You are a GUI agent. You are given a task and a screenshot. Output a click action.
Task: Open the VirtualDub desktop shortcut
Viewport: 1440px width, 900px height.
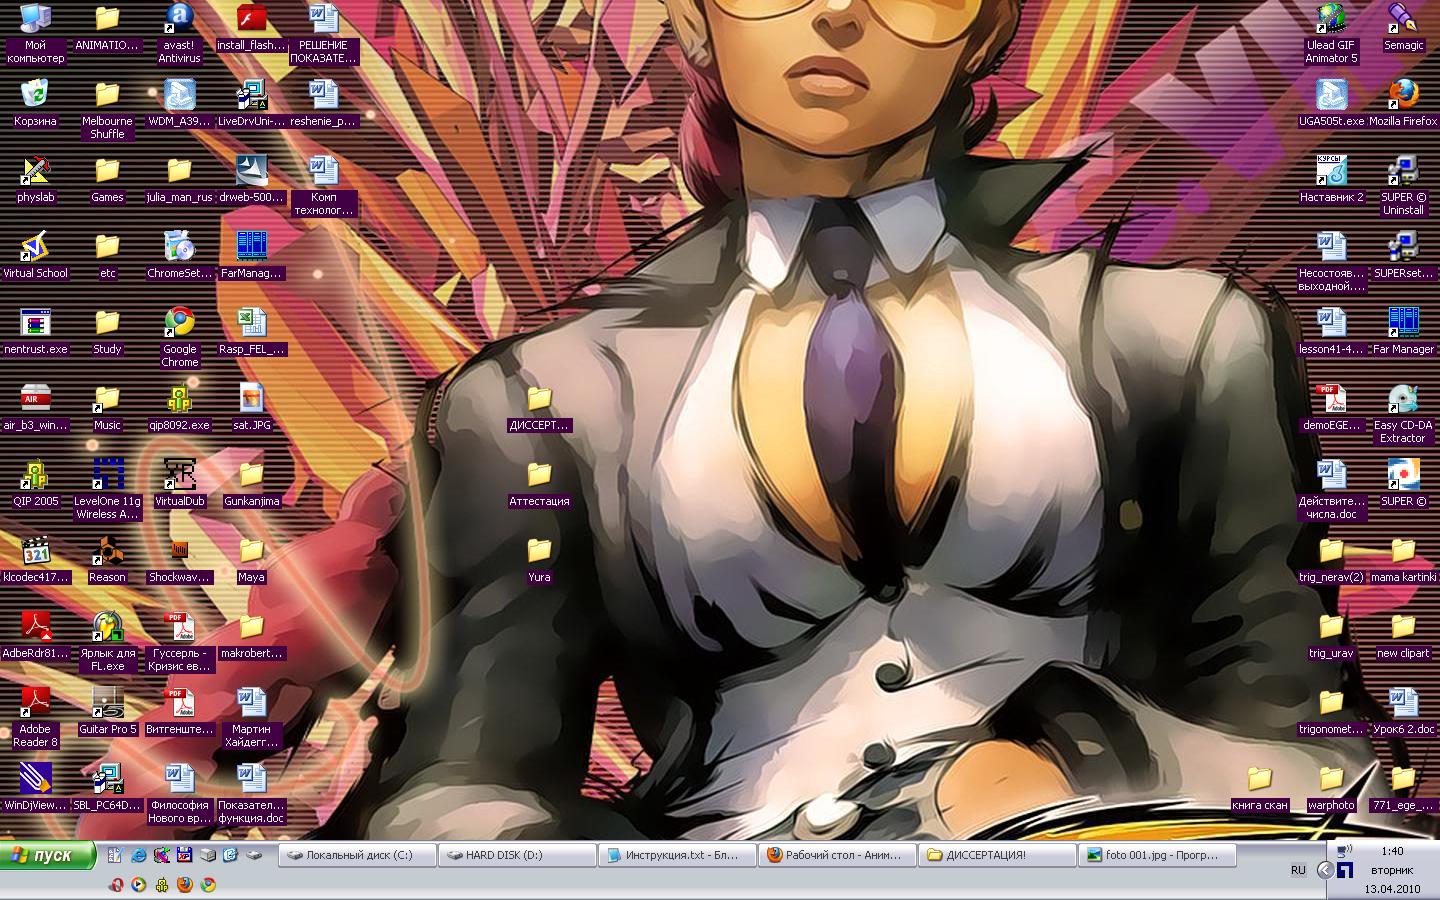179,483
